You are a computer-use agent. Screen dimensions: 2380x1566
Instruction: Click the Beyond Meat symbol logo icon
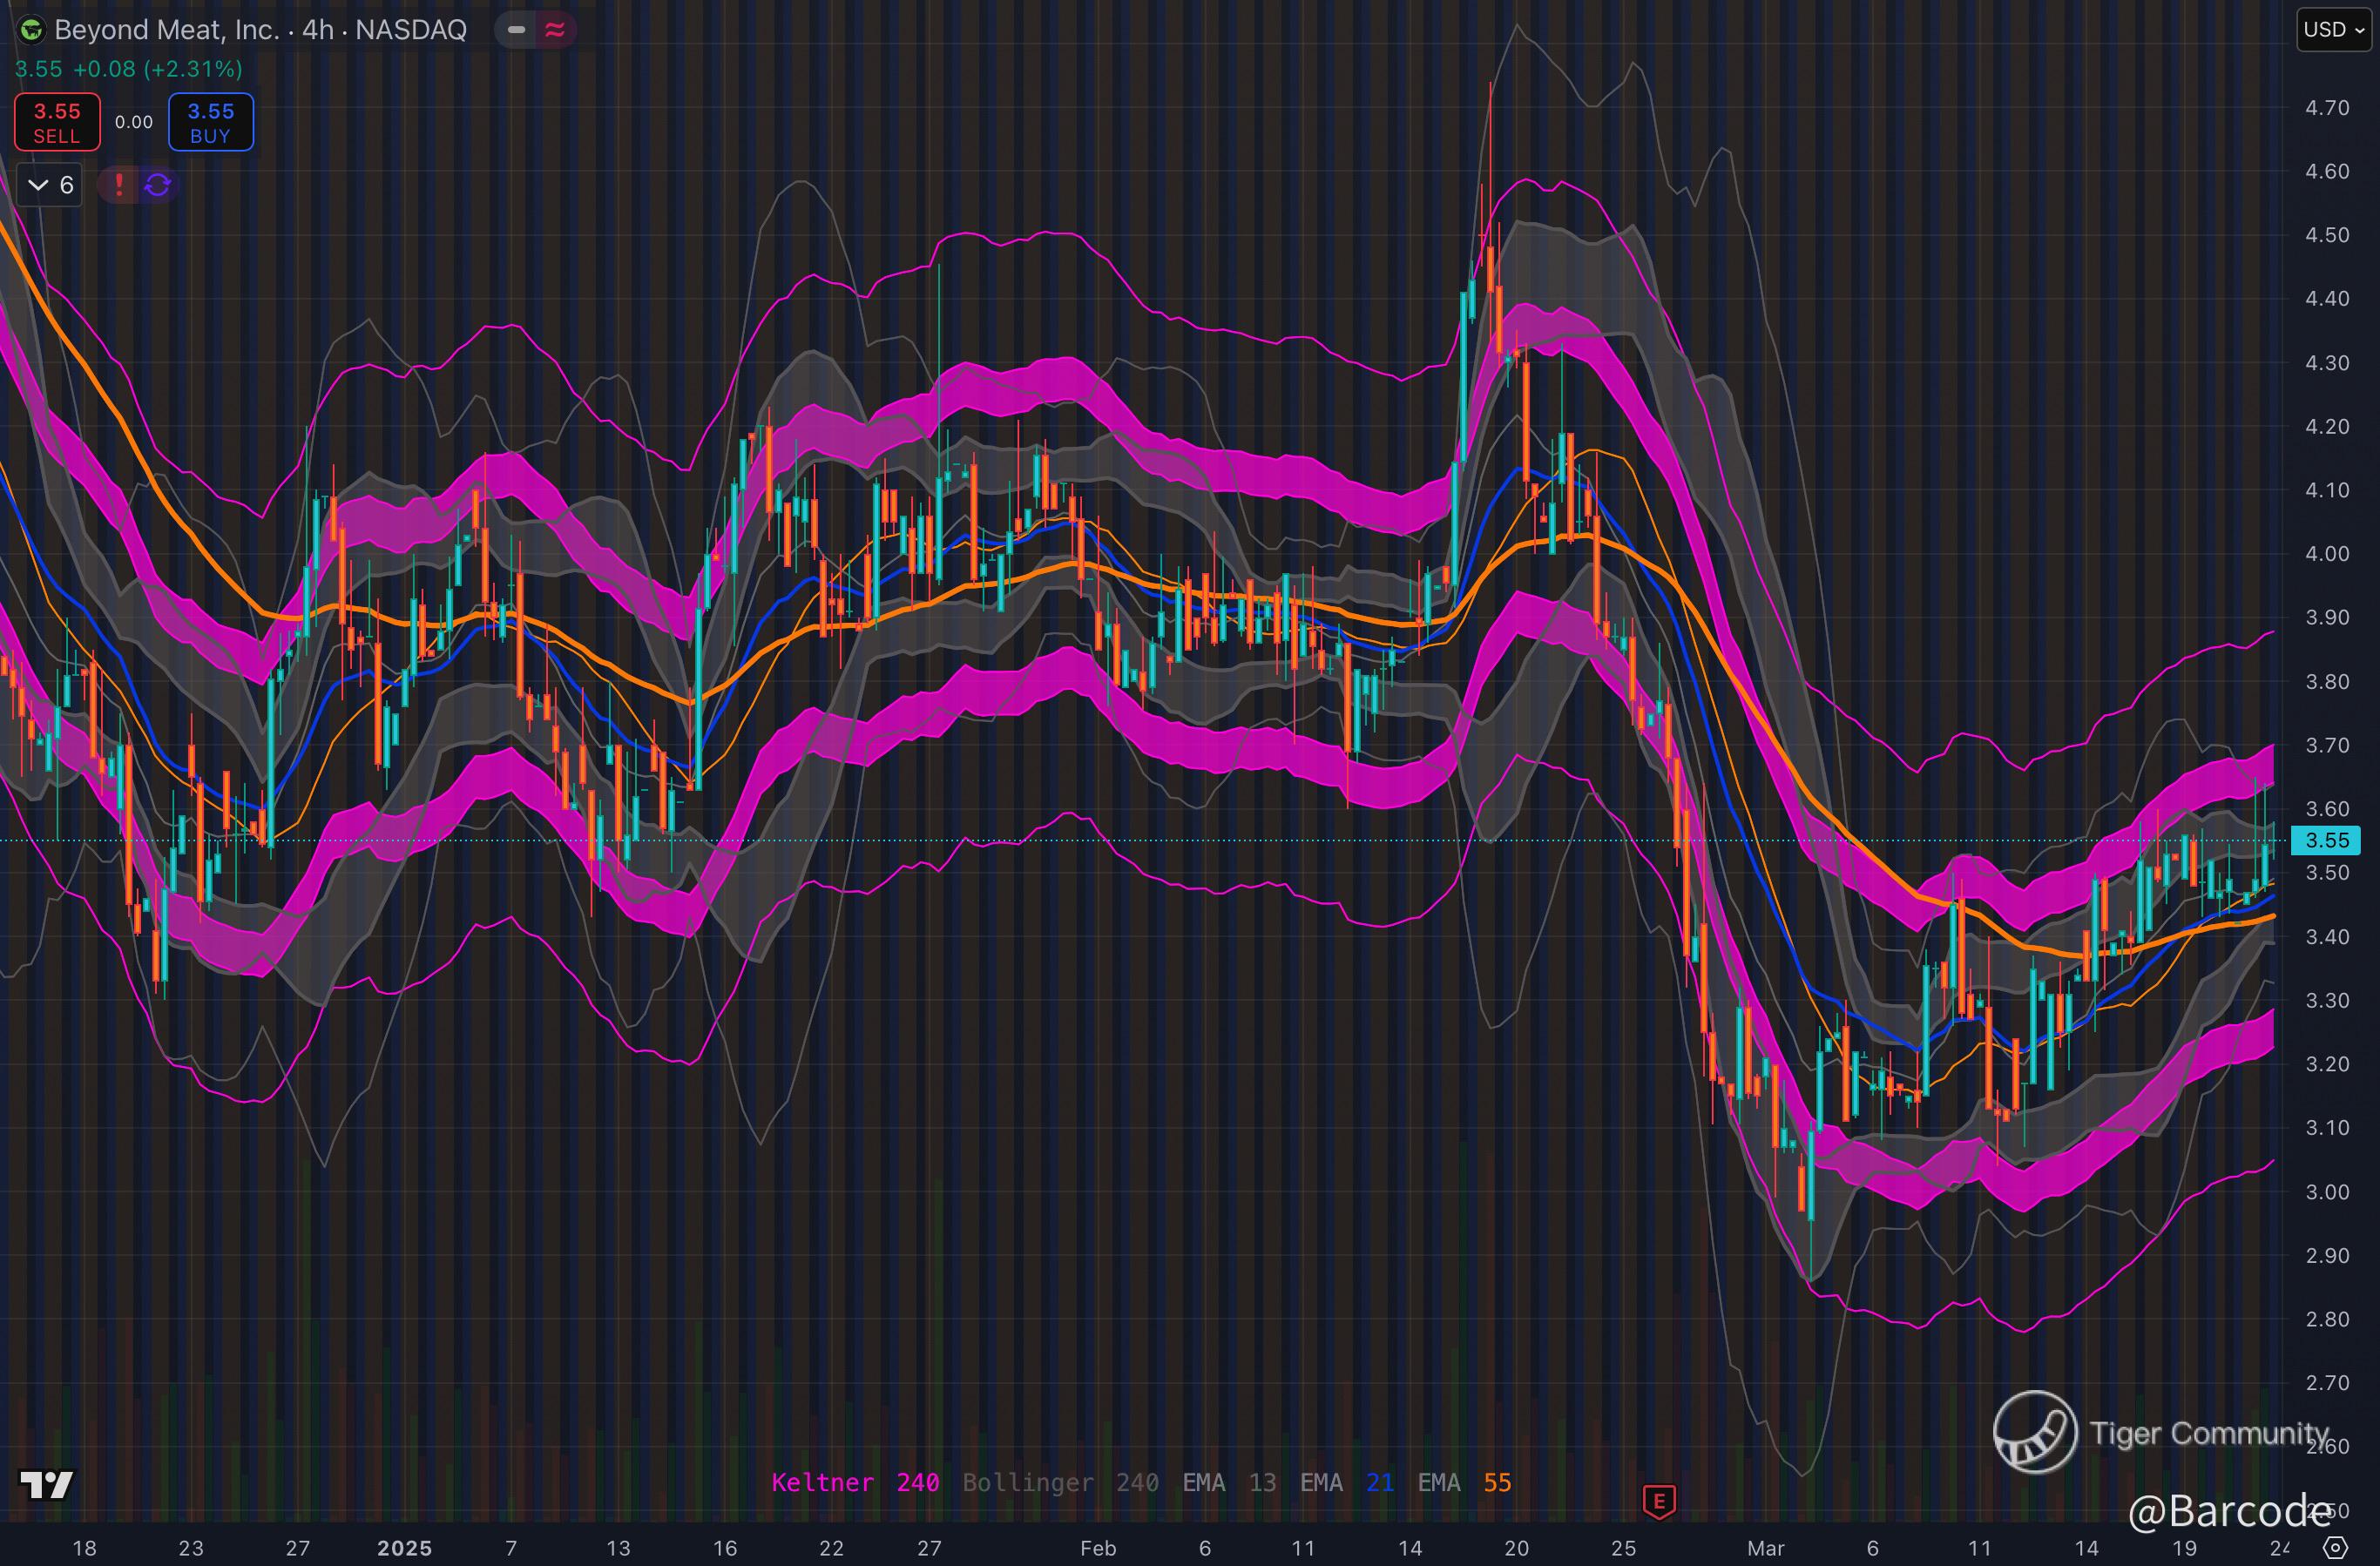[31, 30]
